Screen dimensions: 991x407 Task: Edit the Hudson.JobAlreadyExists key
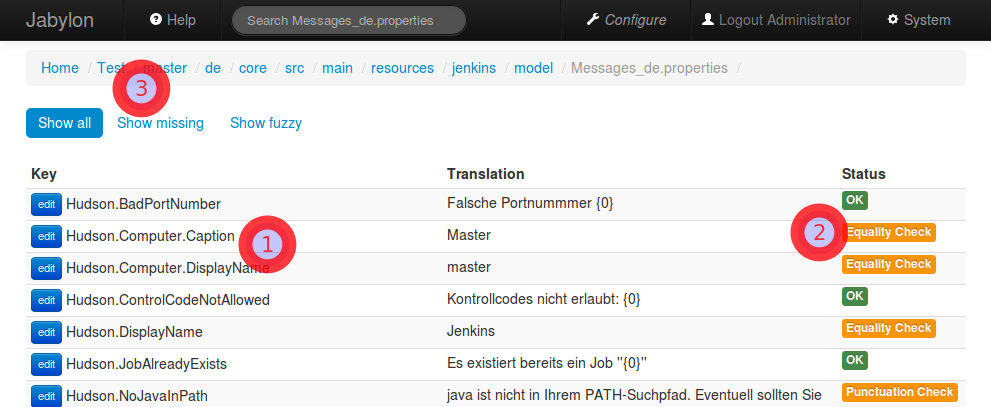coord(46,364)
